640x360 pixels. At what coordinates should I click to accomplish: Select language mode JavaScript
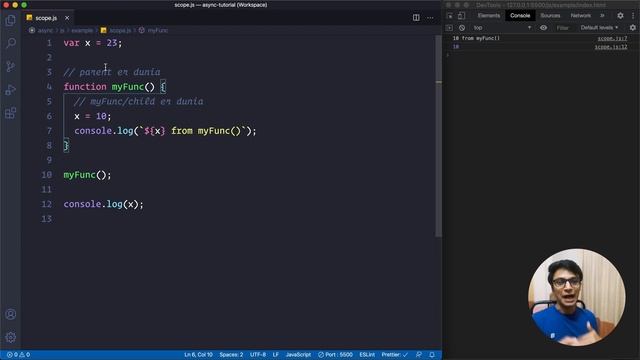click(298, 355)
